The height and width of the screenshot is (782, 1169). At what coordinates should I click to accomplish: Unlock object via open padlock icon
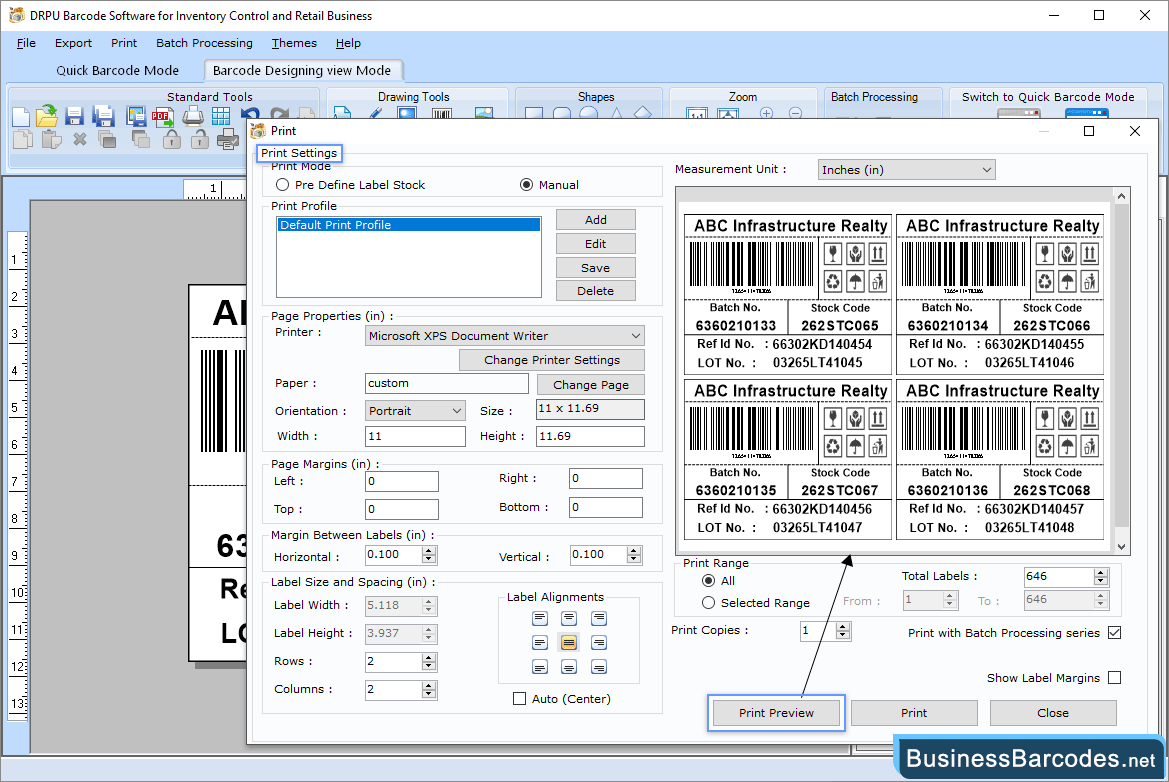coord(200,139)
